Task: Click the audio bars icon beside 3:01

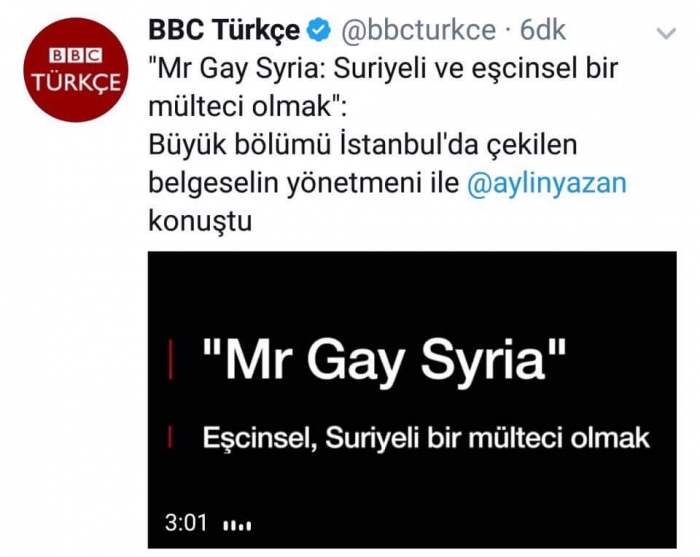Action: pyautogui.click(x=237, y=526)
